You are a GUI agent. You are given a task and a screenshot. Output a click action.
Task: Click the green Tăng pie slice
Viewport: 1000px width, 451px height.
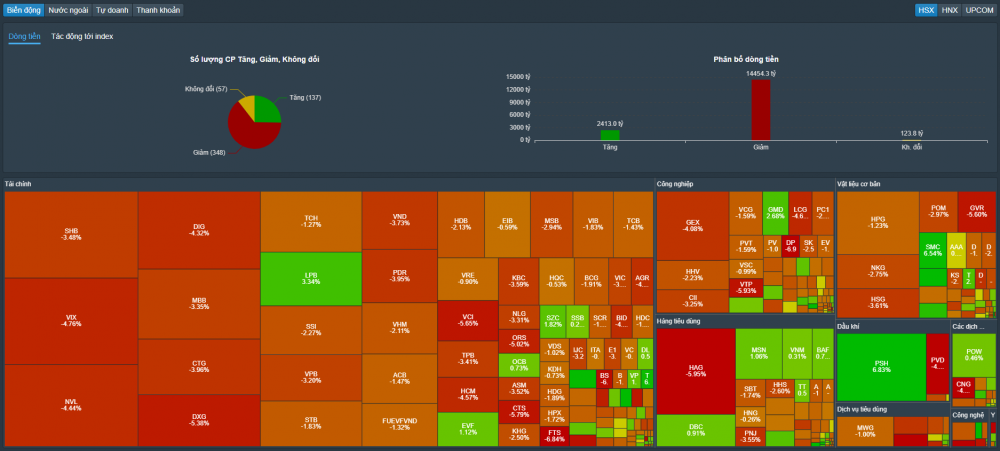267,110
